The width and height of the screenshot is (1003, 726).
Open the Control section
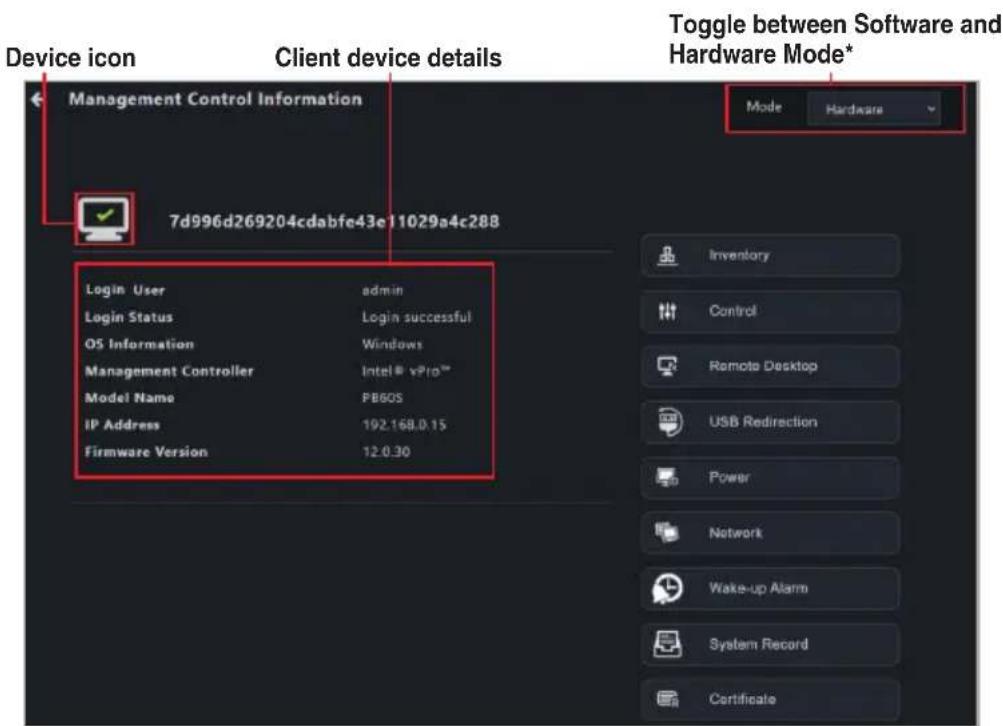click(x=771, y=311)
